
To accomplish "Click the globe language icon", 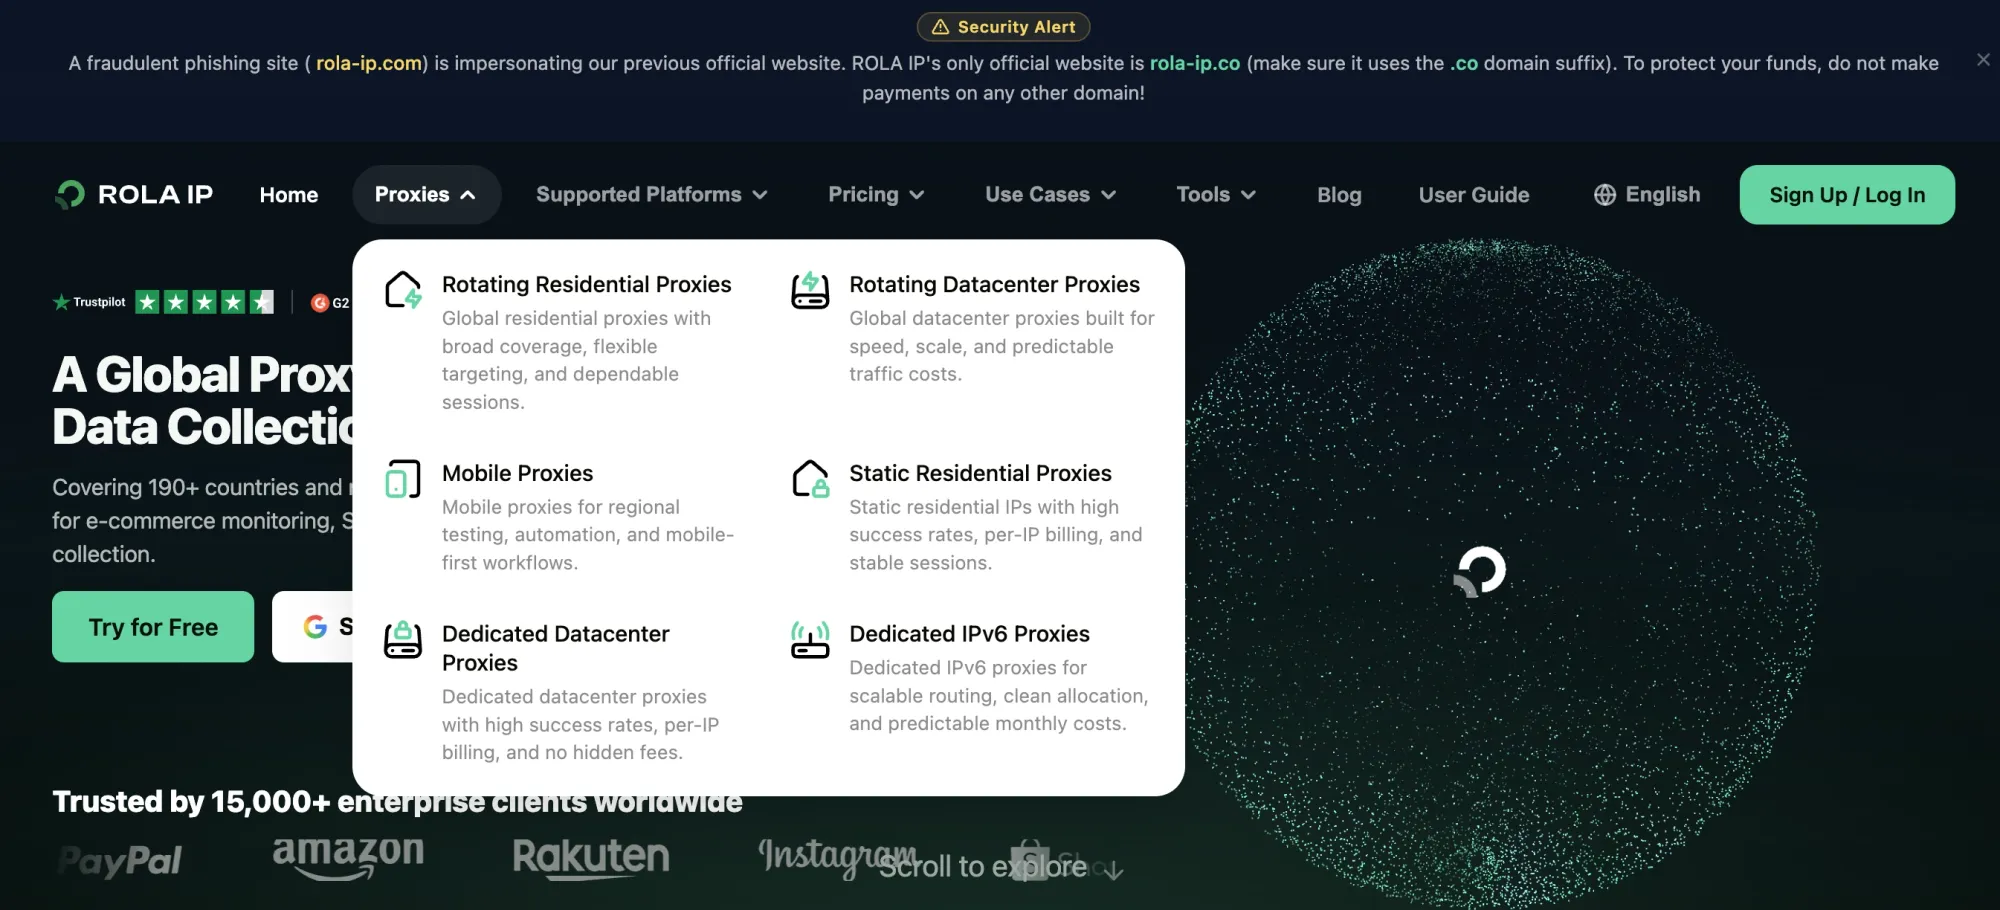I will [1605, 195].
